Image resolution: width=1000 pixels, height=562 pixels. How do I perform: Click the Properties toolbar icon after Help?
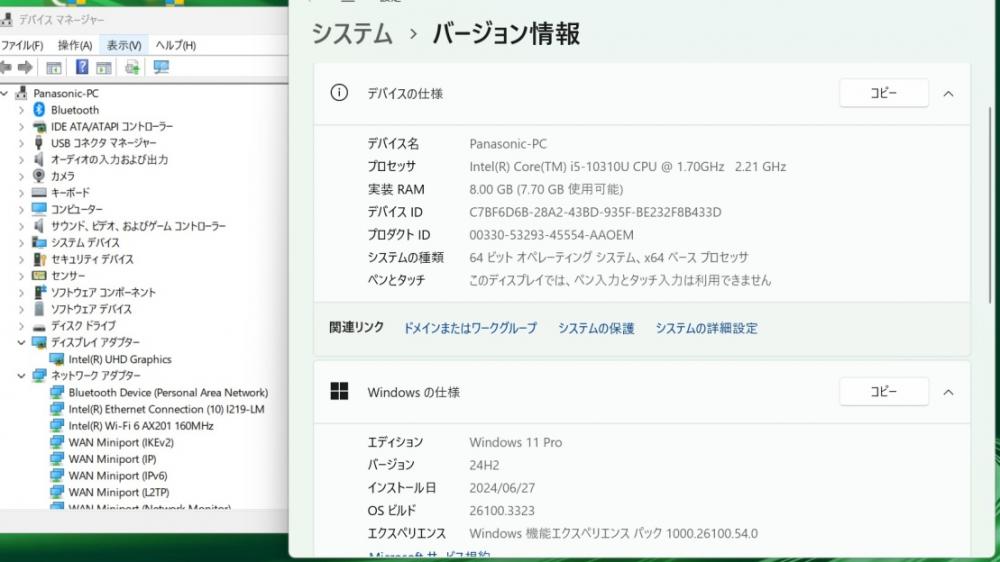[x=103, y=67]
